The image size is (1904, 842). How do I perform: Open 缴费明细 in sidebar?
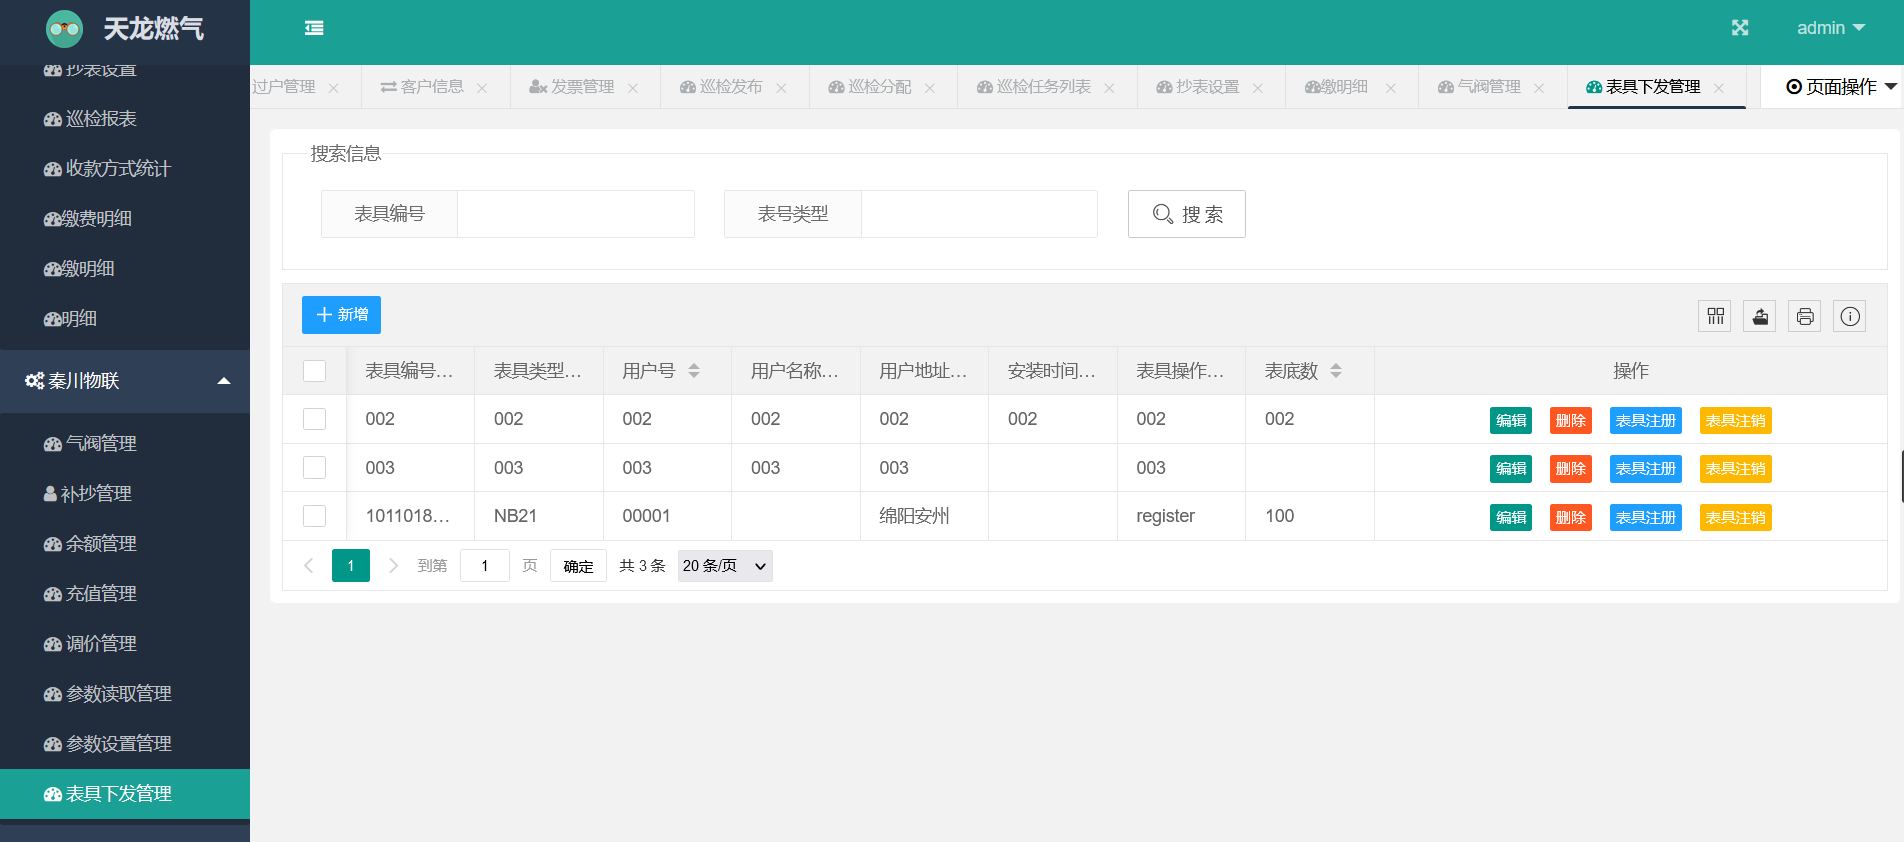tap(125, 219)
